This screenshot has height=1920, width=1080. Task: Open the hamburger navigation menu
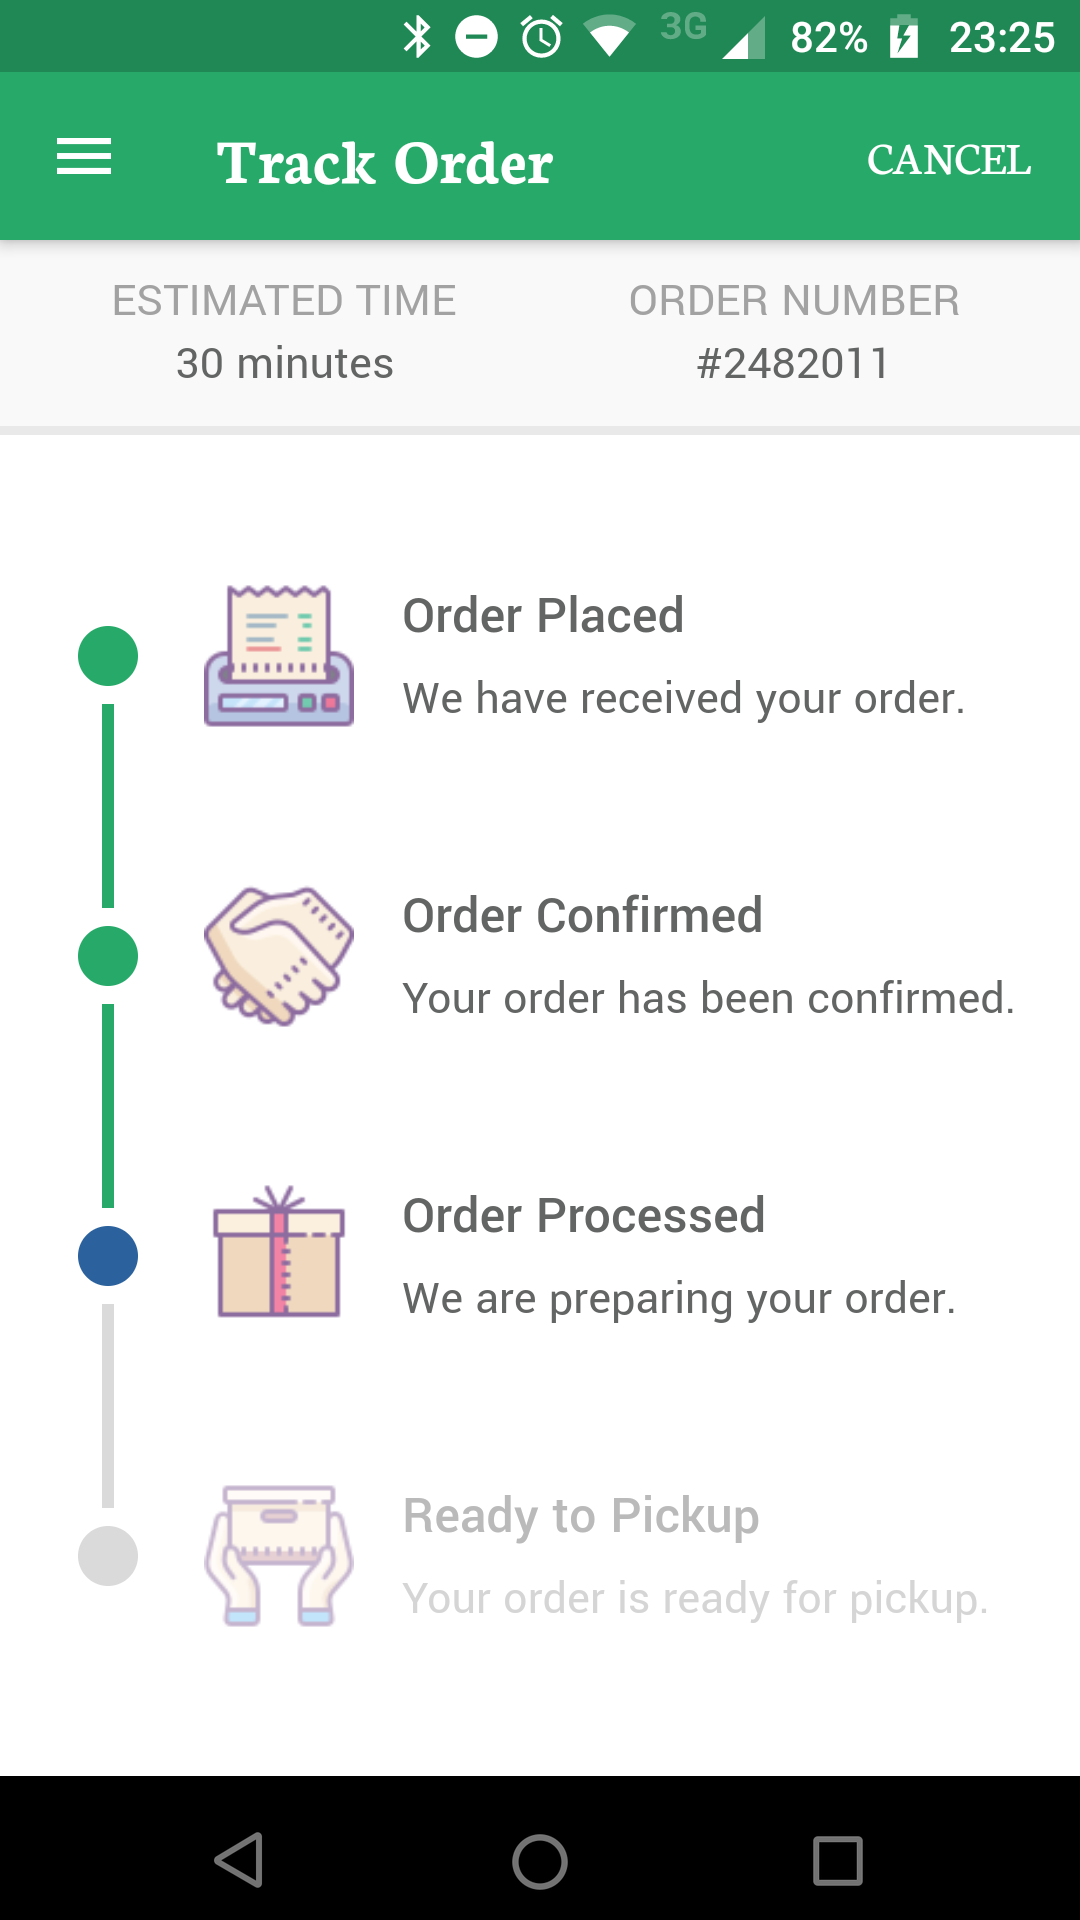[84, 157]
